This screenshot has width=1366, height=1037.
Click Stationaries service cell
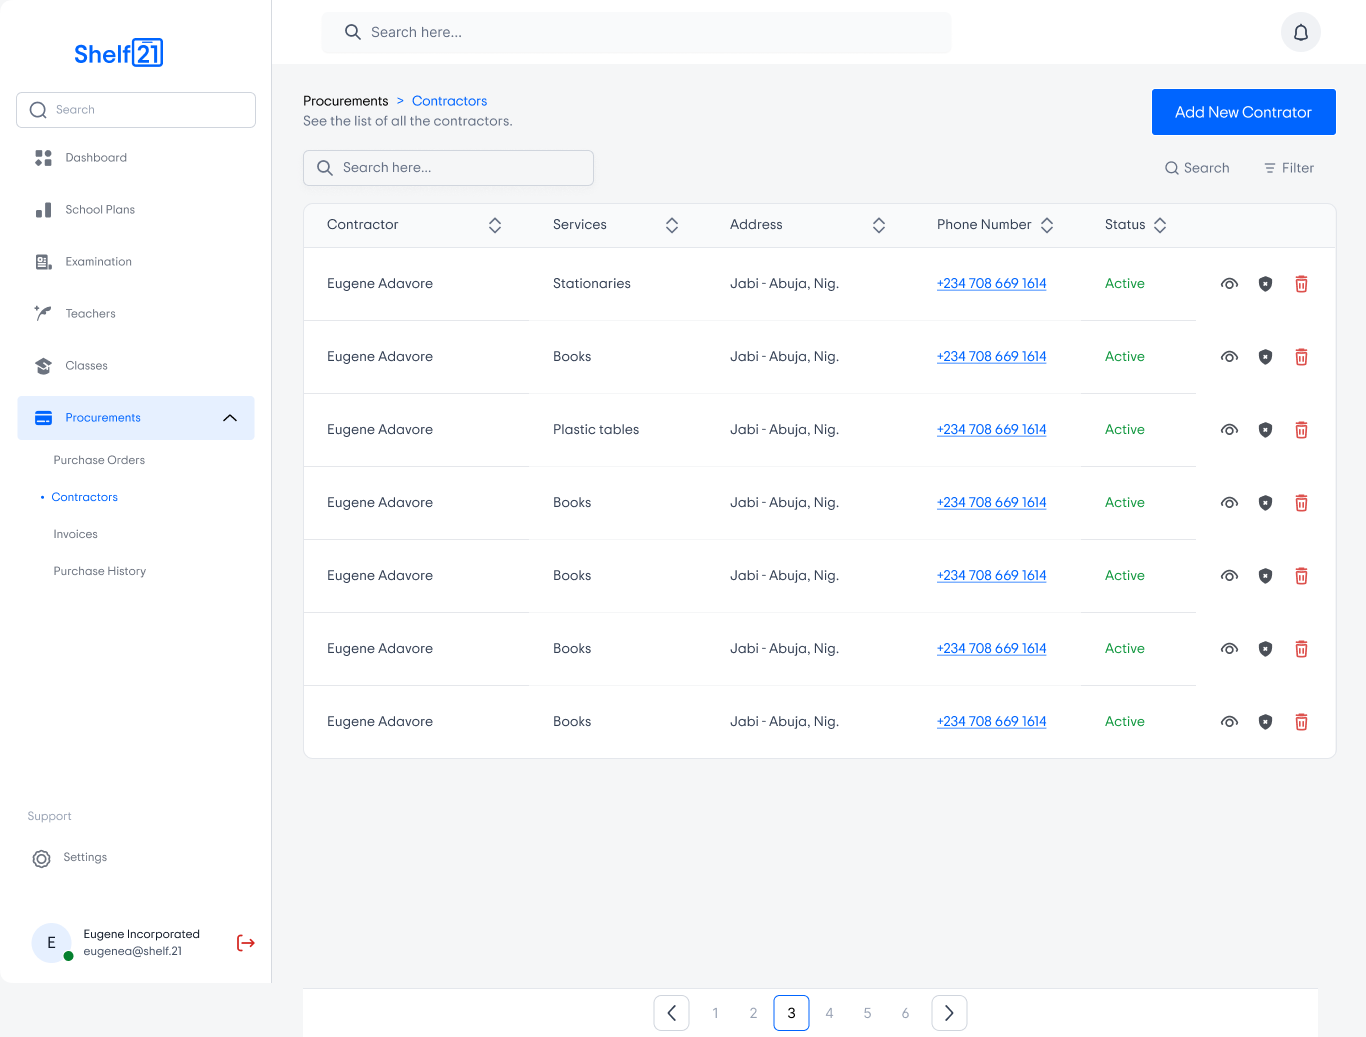(x=592, y=284)
